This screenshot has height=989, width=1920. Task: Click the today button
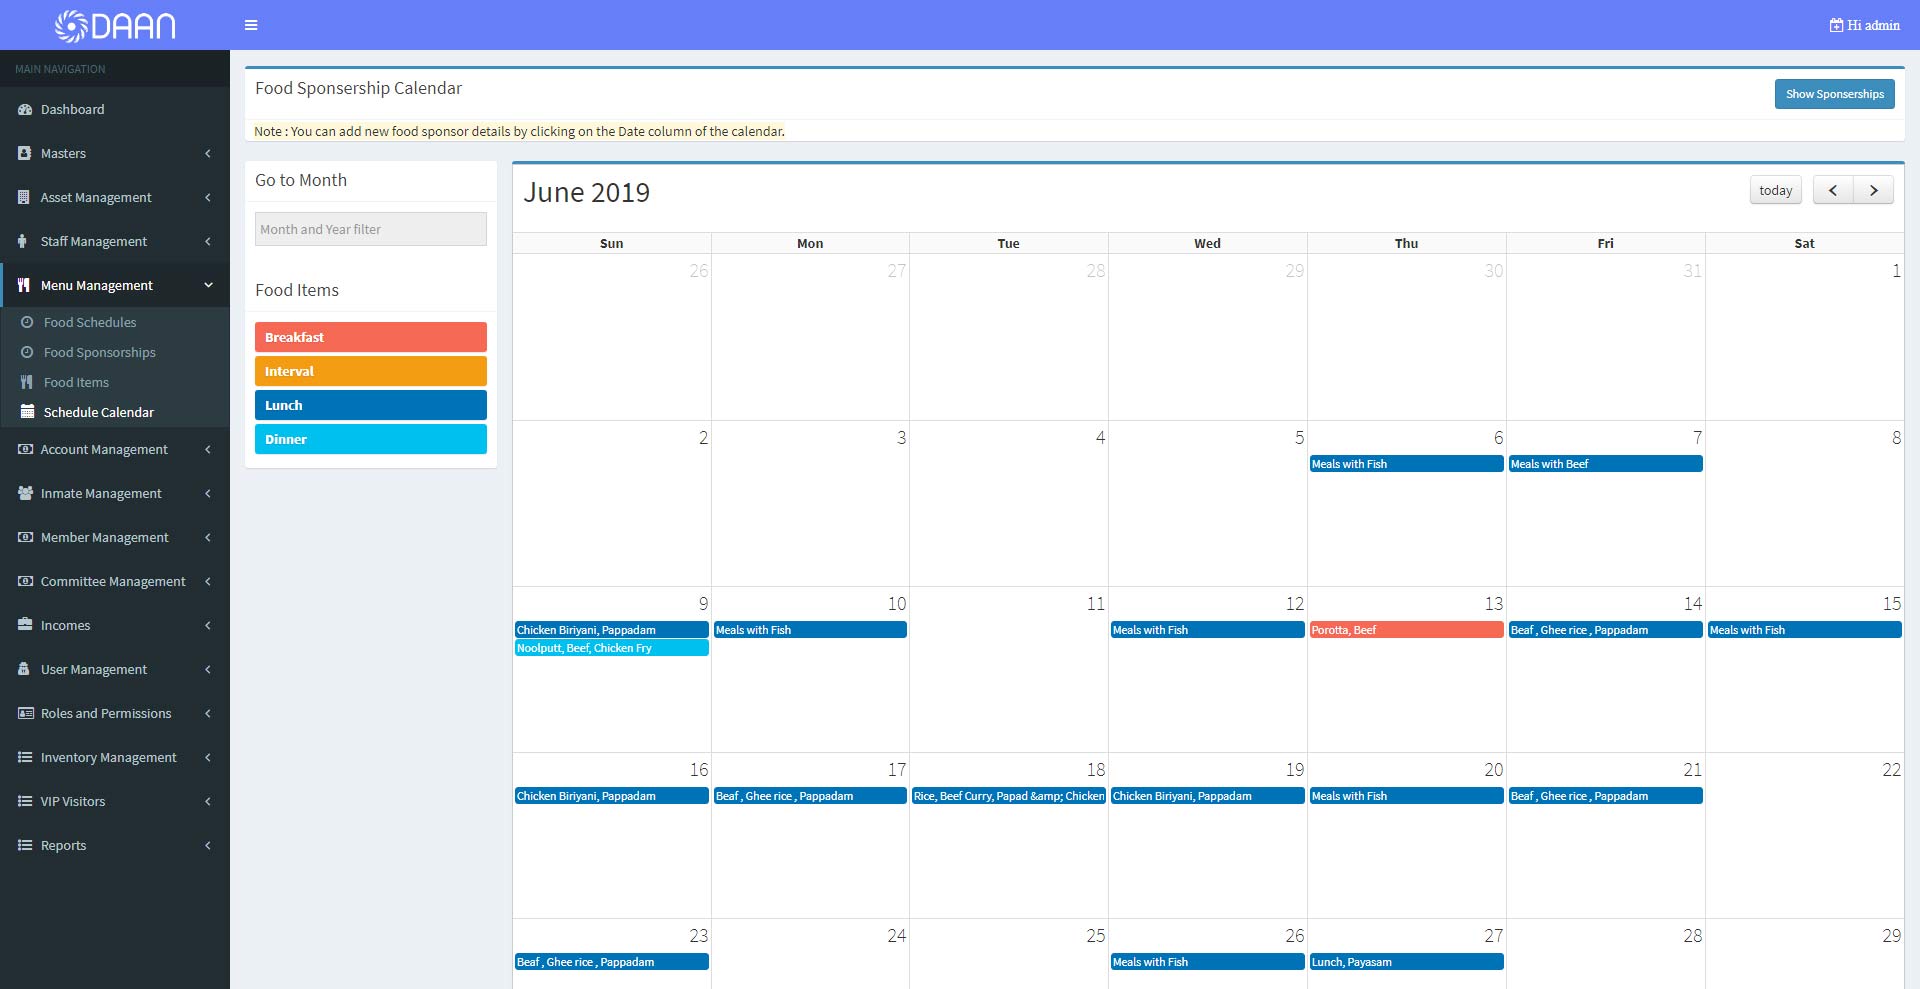[x=1775, y=190]
